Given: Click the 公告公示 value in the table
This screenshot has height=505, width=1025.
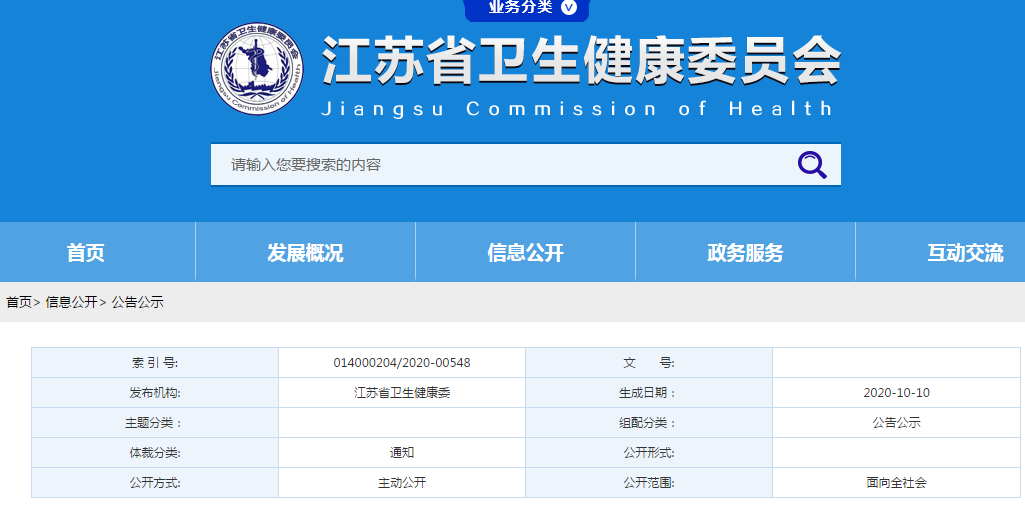Looking at the screenshot, I should click(896, 423).
